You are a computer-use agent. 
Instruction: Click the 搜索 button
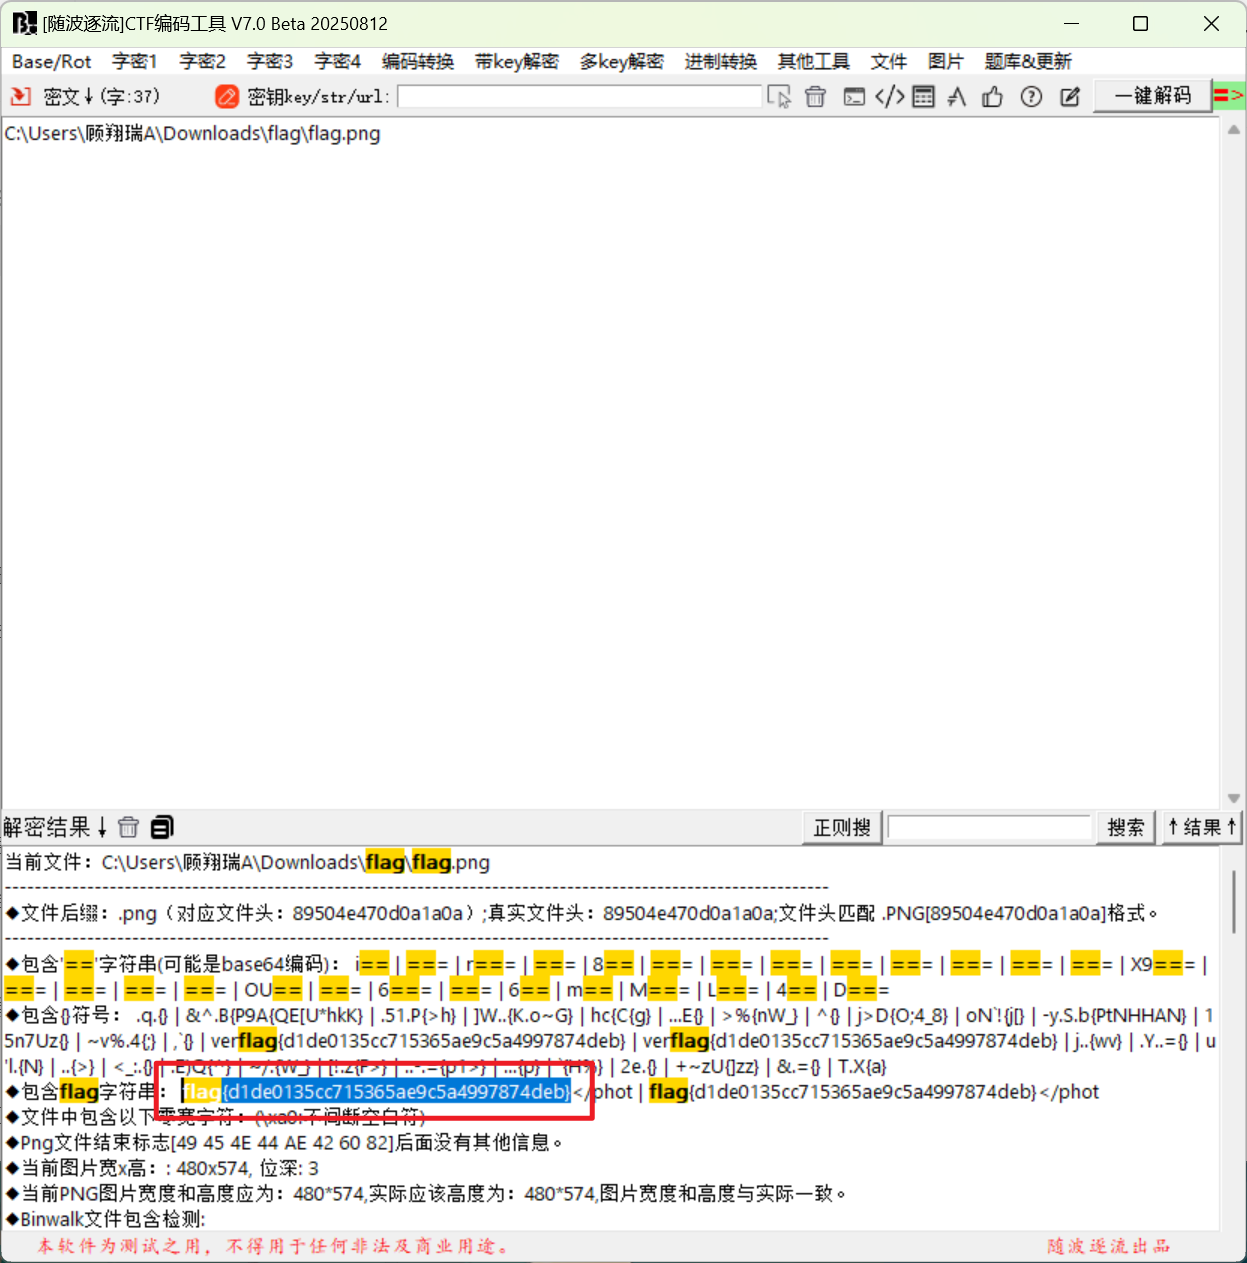click(1125, 828)
